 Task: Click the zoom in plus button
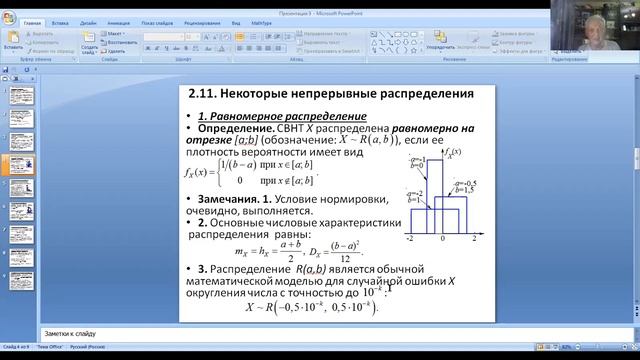pyautogui.click(x=625, y=347)
